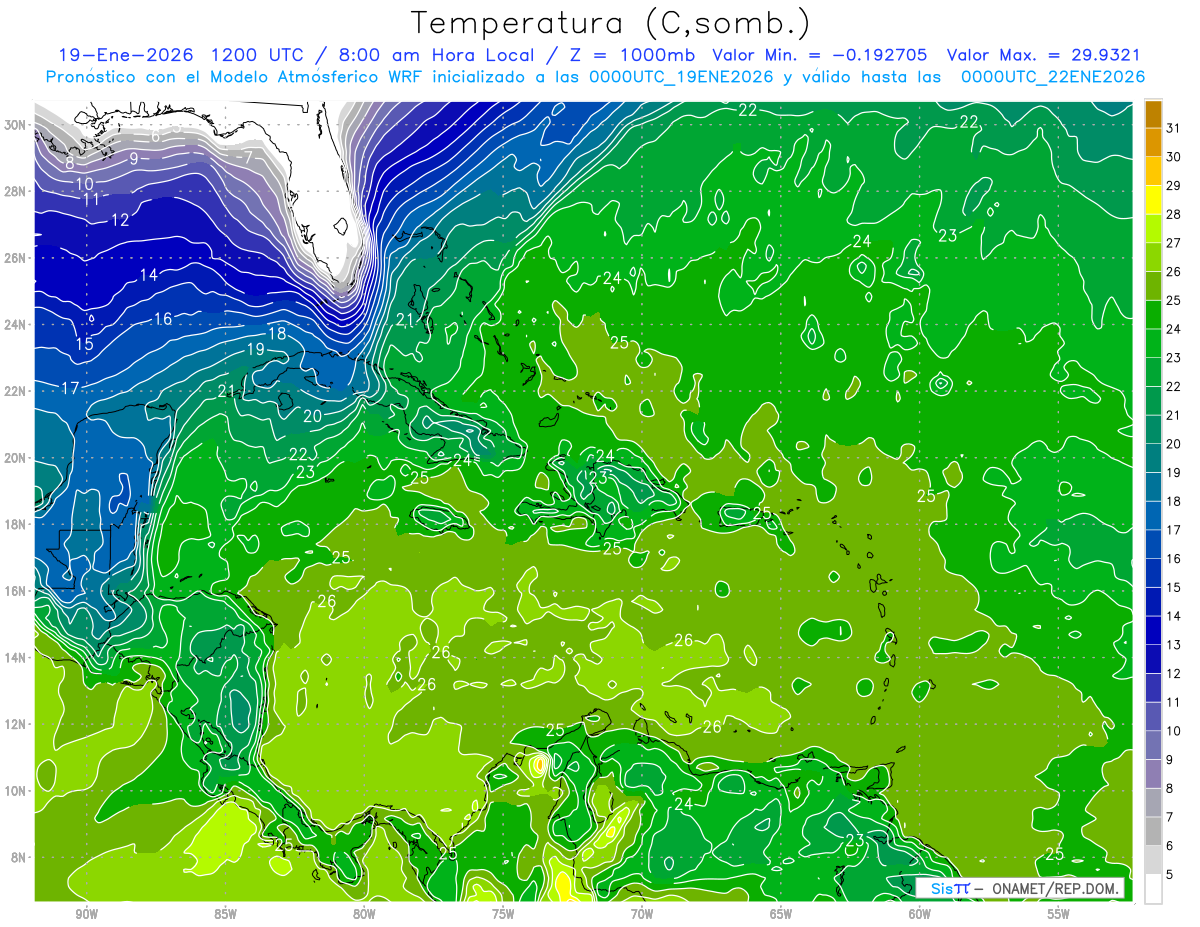
Task: Click the '16' contour label on the map
Action: [163, 319]
